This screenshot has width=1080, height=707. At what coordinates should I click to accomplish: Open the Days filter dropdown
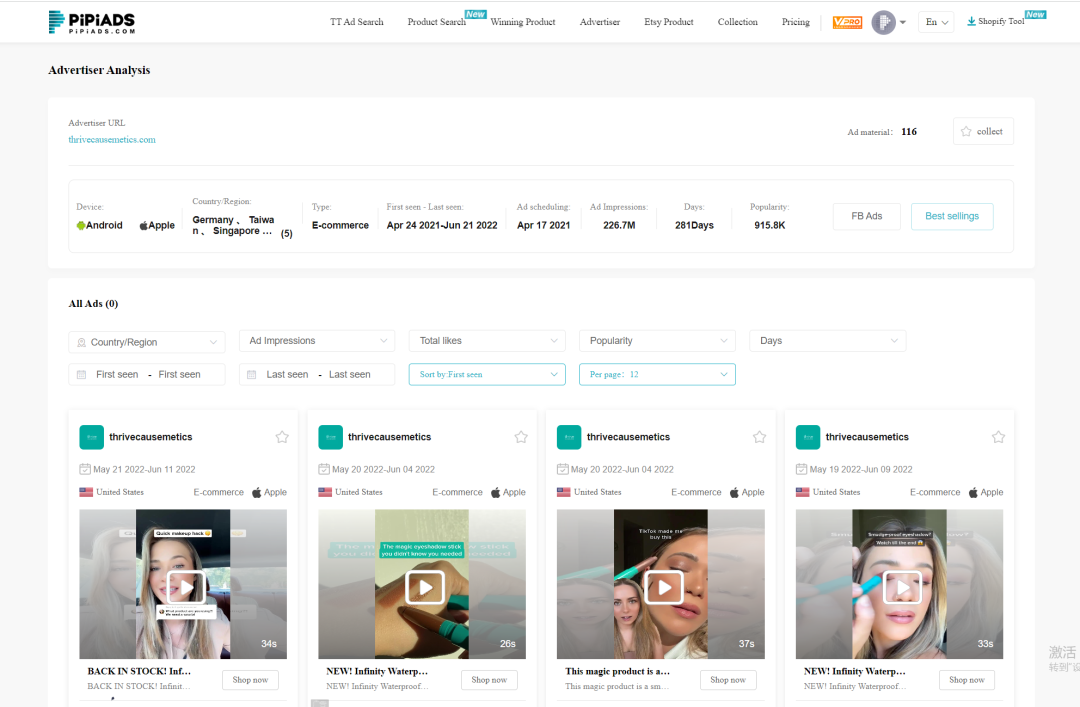pyautogui.click(x=827, y=341)
